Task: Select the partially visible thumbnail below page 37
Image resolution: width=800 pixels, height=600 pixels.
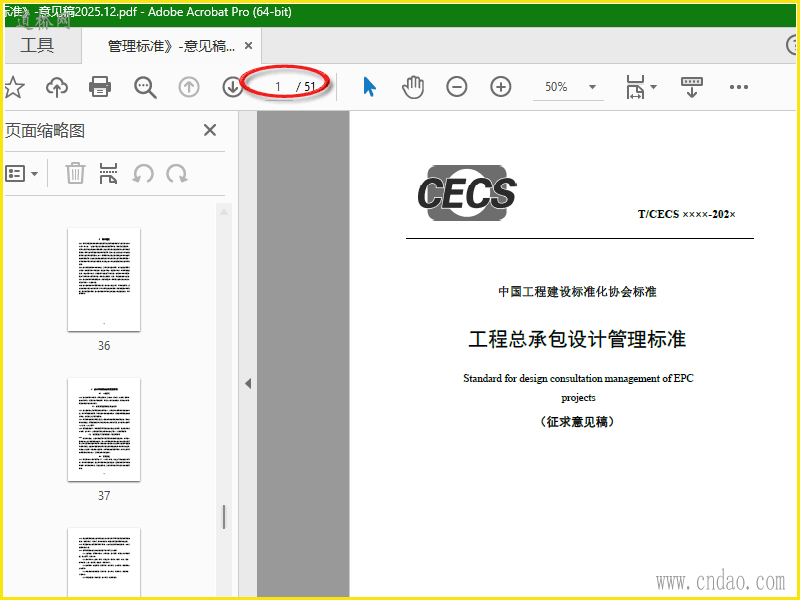Action: (x=104, y=562)
